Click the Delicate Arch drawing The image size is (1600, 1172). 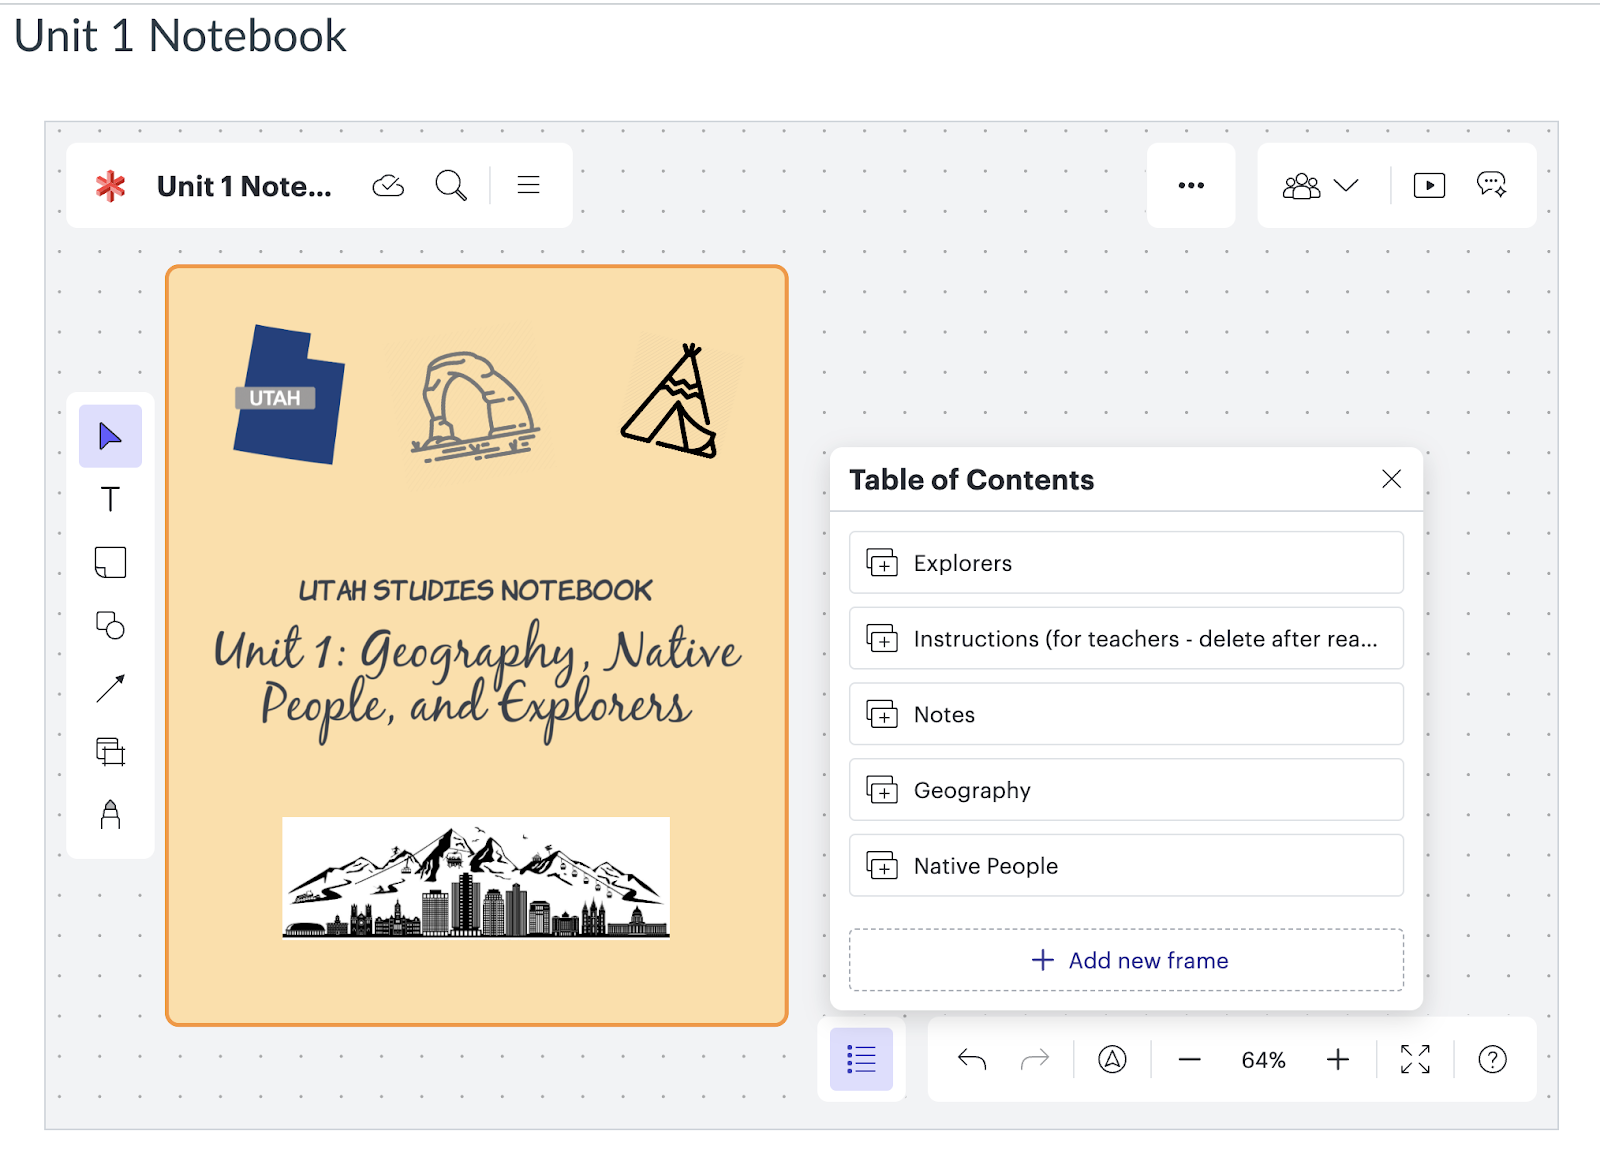tap(474, 406)
